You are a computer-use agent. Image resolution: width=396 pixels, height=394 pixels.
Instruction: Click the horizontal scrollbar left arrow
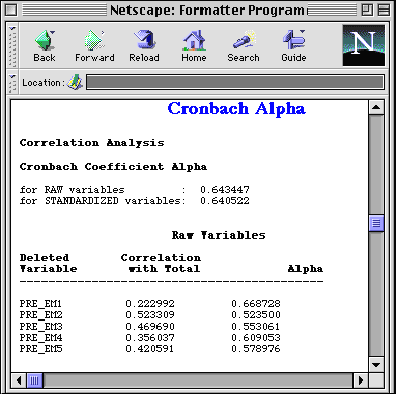[x=19, y=380]
